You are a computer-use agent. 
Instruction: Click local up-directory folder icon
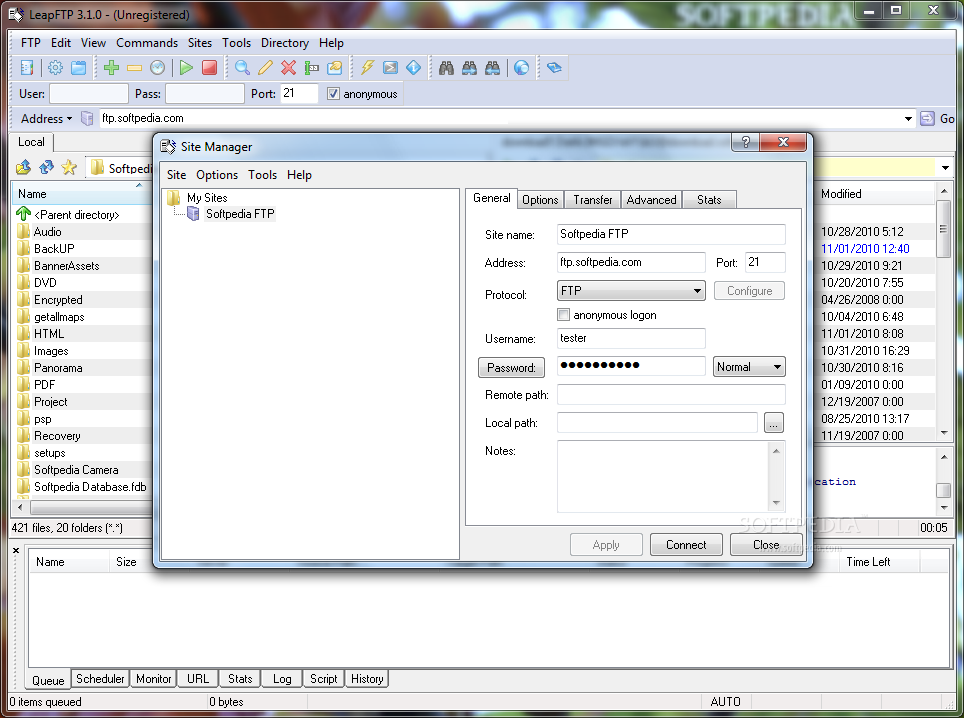(x=23, y=167)
